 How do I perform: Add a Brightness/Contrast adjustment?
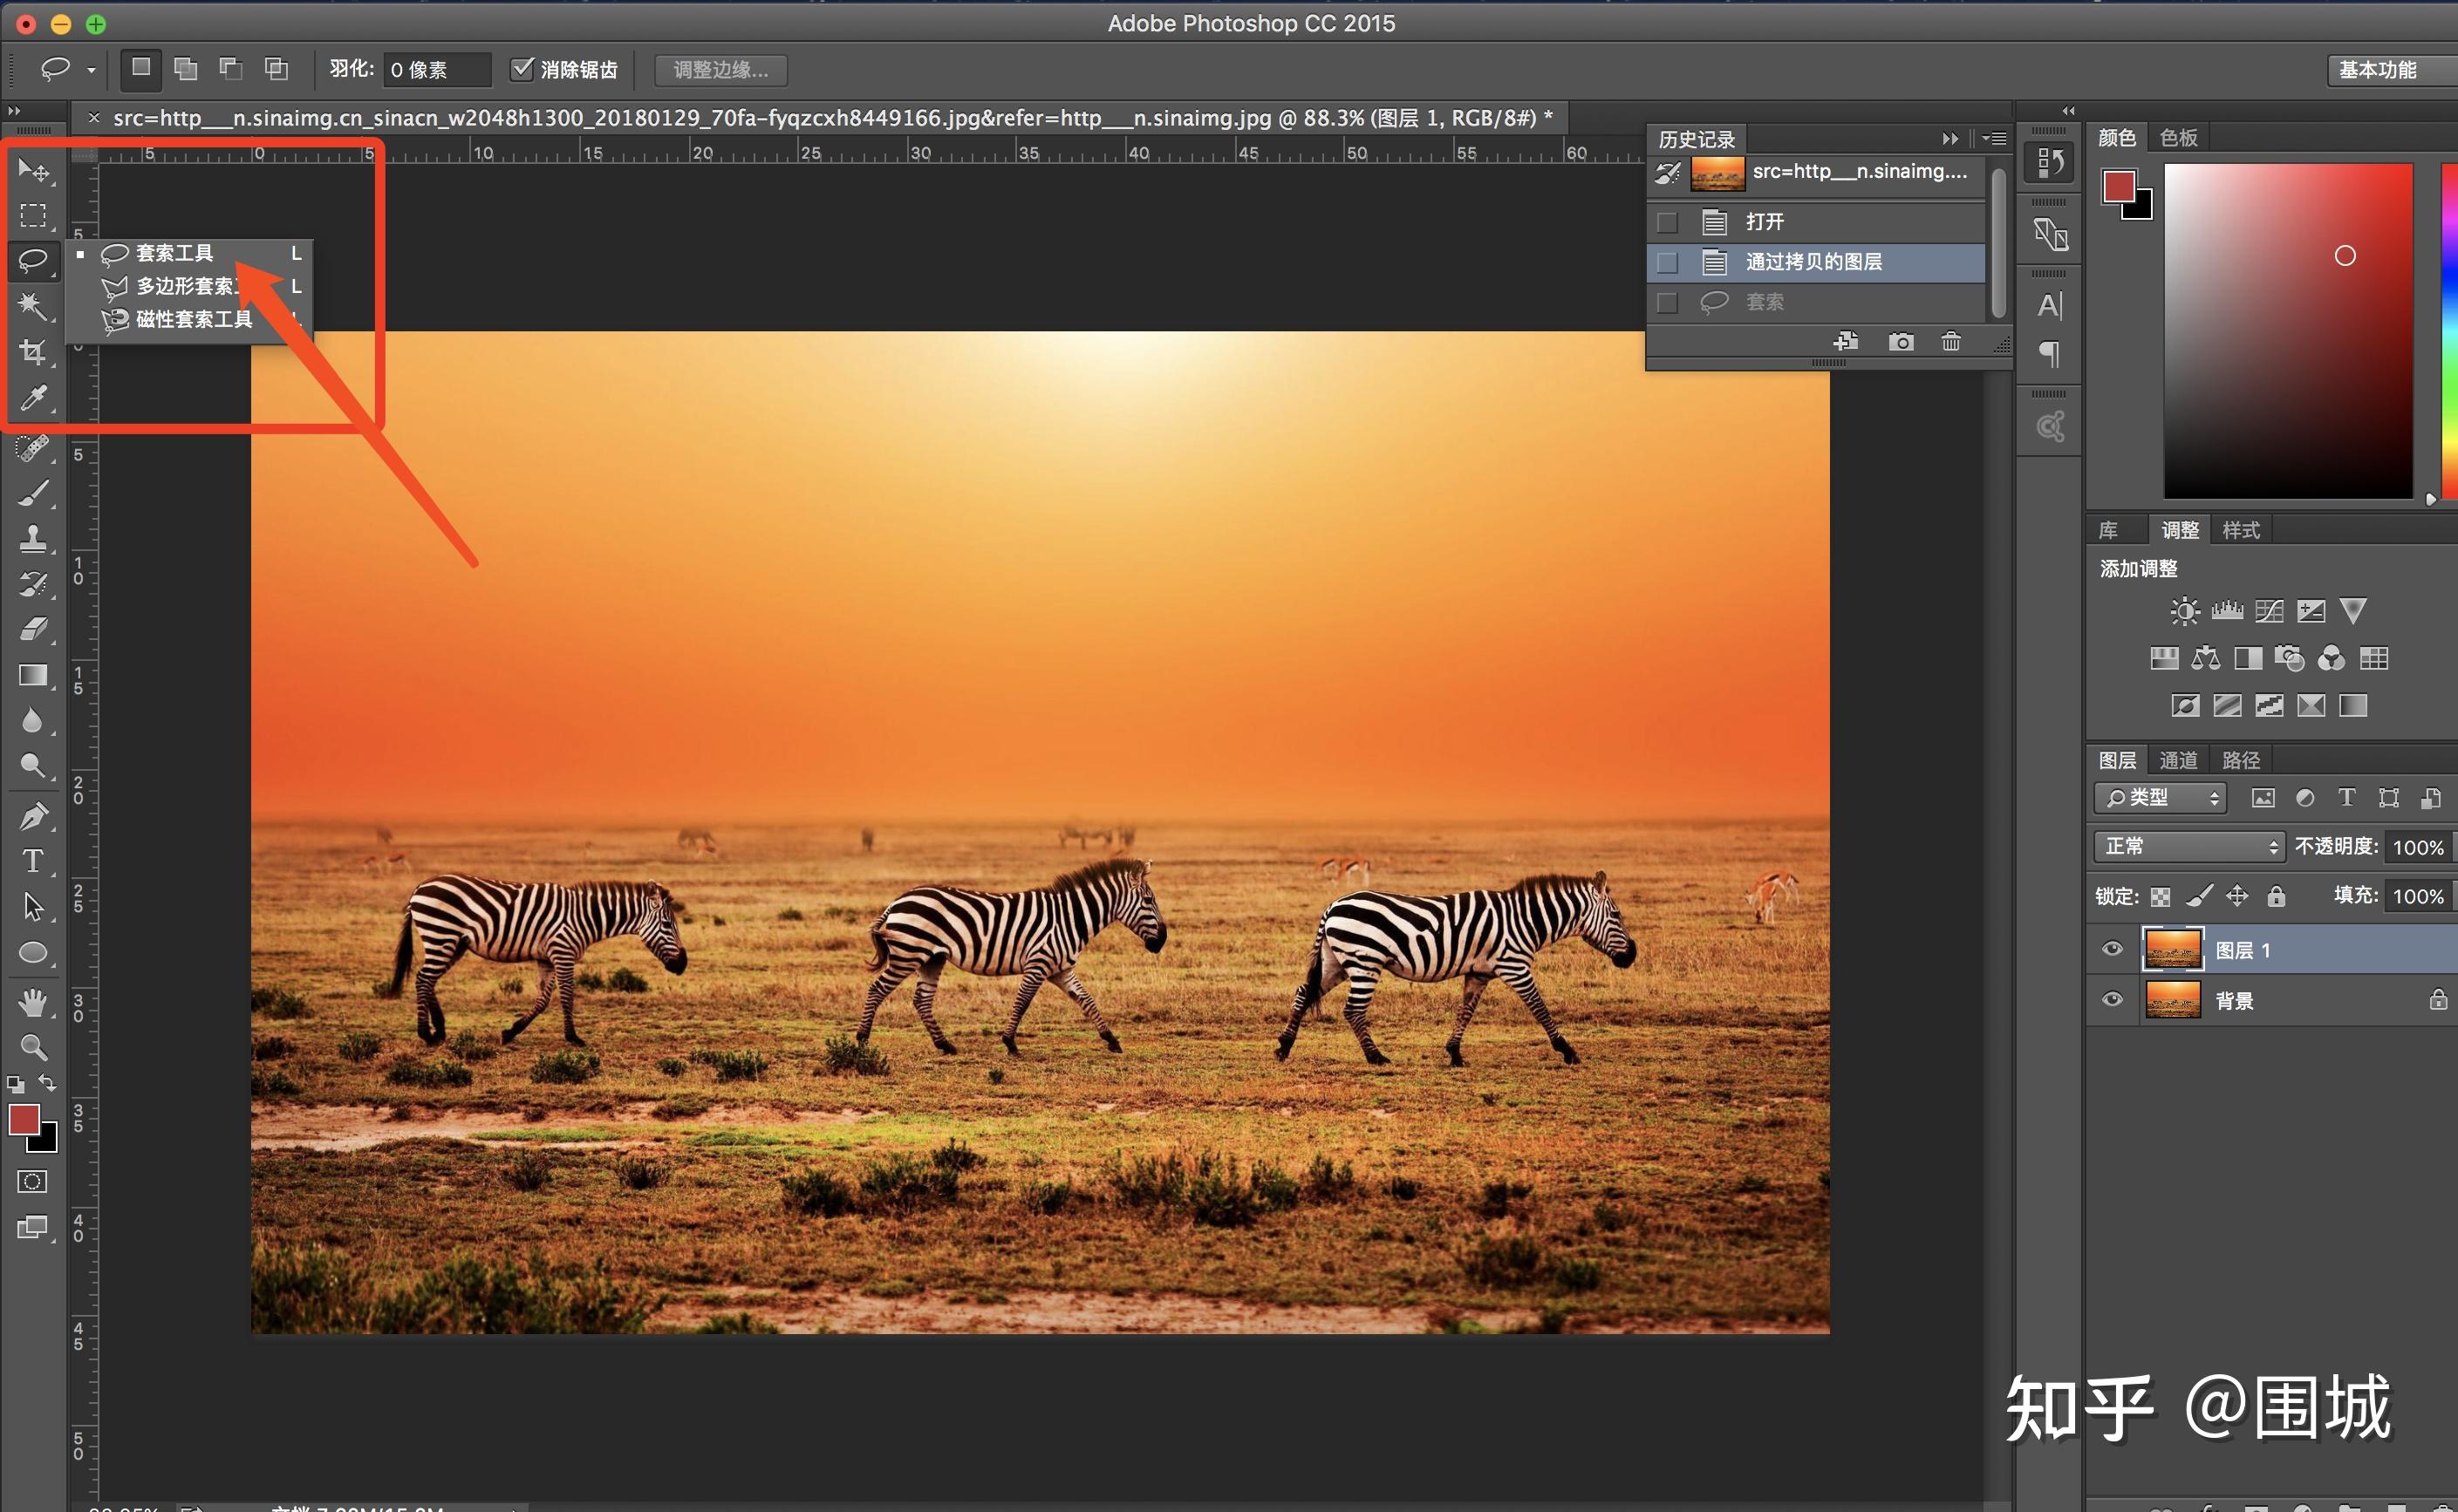pyautogui.click(x=2184, y=611)
